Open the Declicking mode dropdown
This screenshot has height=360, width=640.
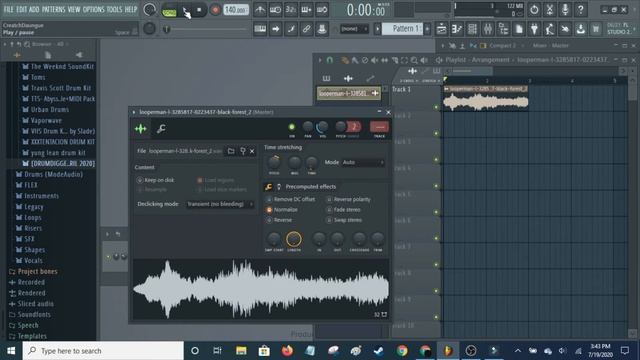(x=220, y=204)
